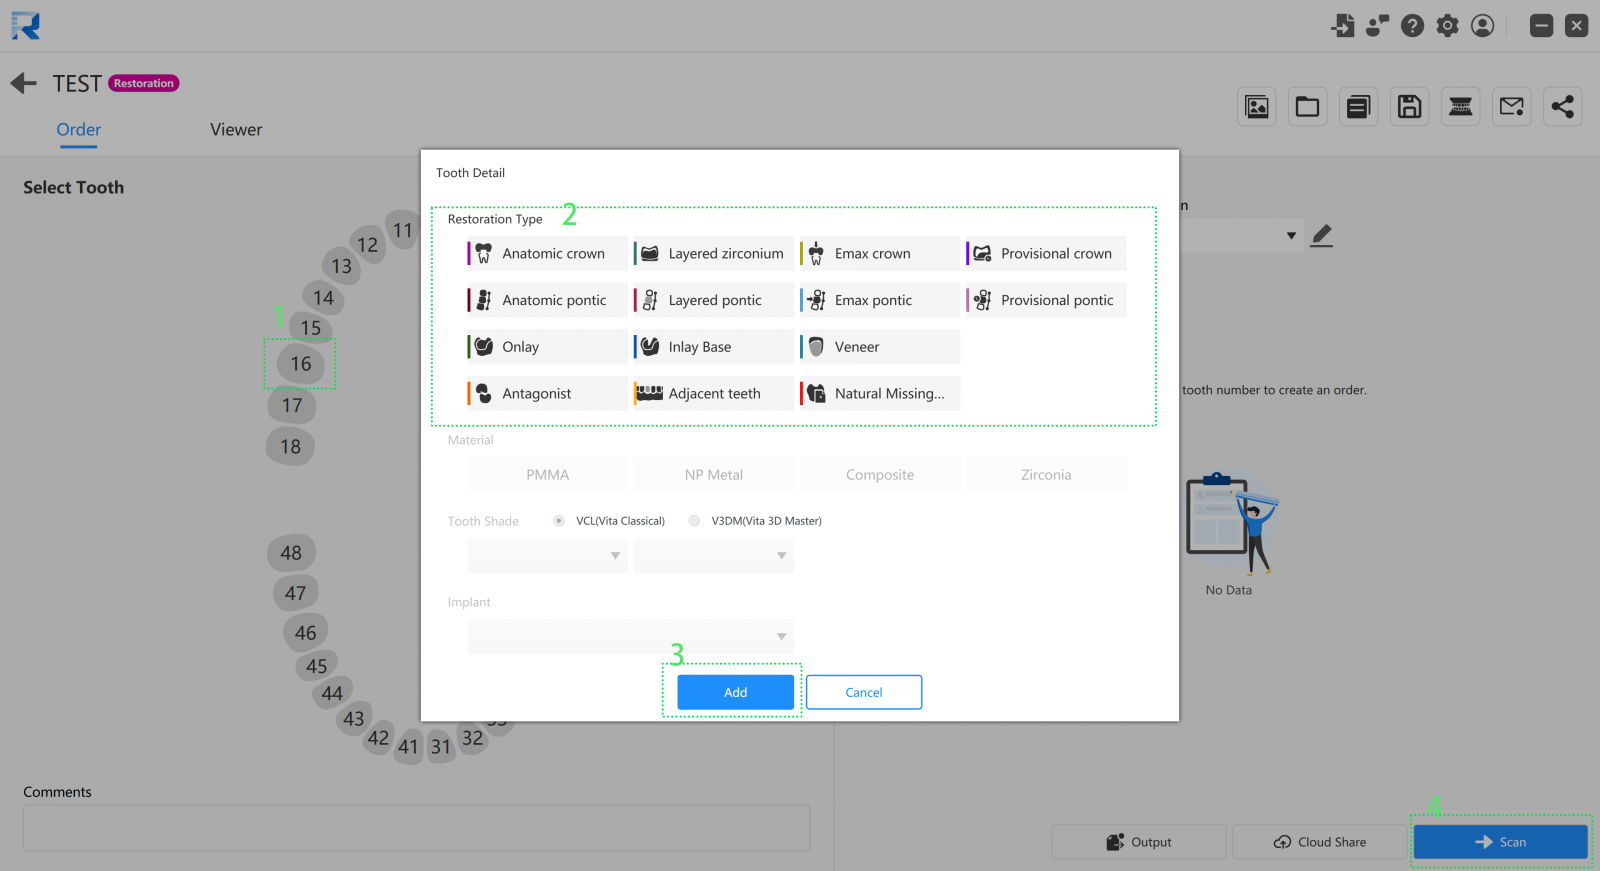This screenshot has height=871, width=1600.
Task: Switch to the Order tab
Action: (x=78, y=130)
